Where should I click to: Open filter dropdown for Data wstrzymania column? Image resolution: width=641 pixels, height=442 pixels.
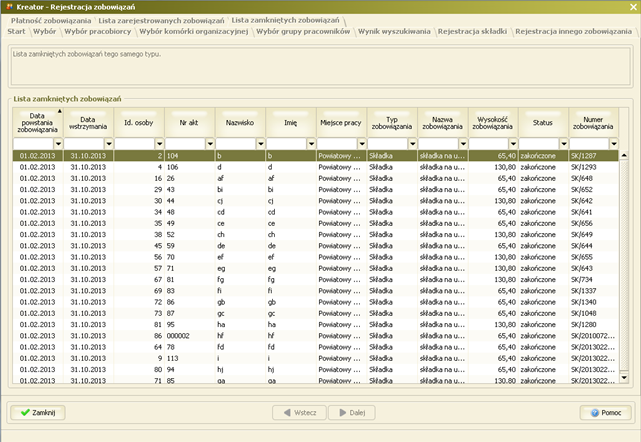(109, 144)
